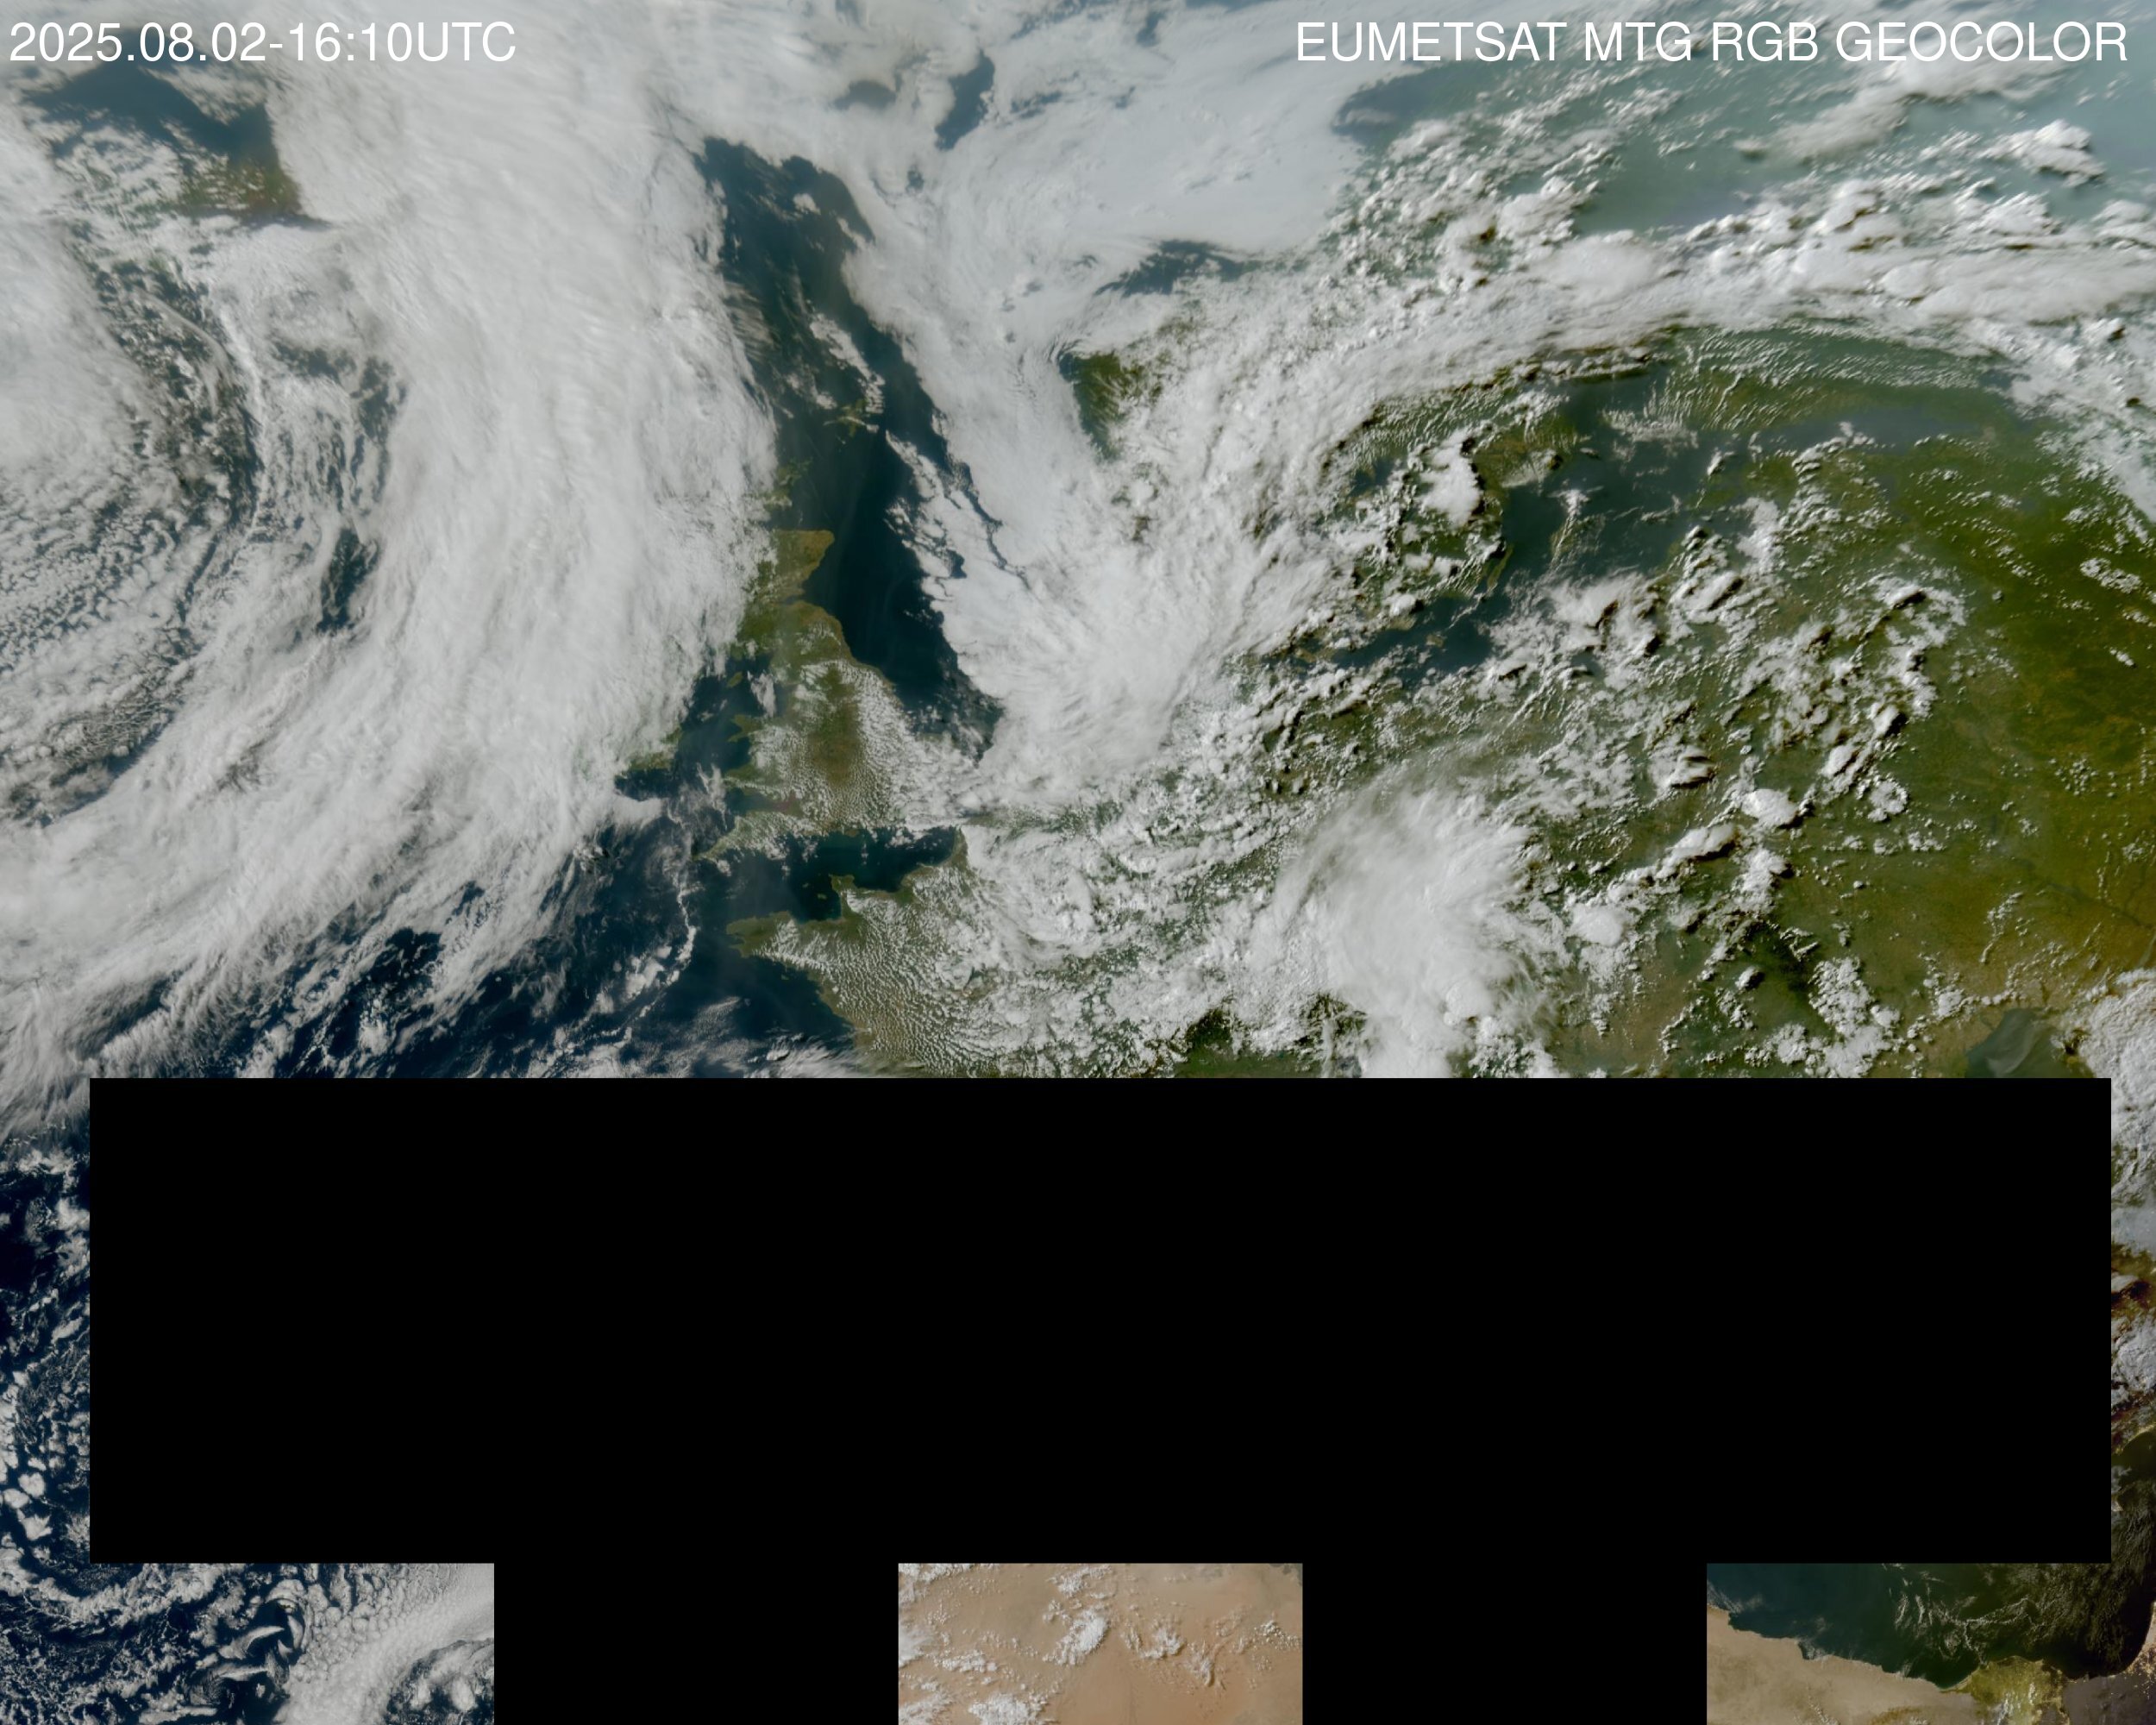Click the Atlantic cloud vortex tile at bottom left
This screenshot has width=2156, height=1725.
(x=245, y=1643)
